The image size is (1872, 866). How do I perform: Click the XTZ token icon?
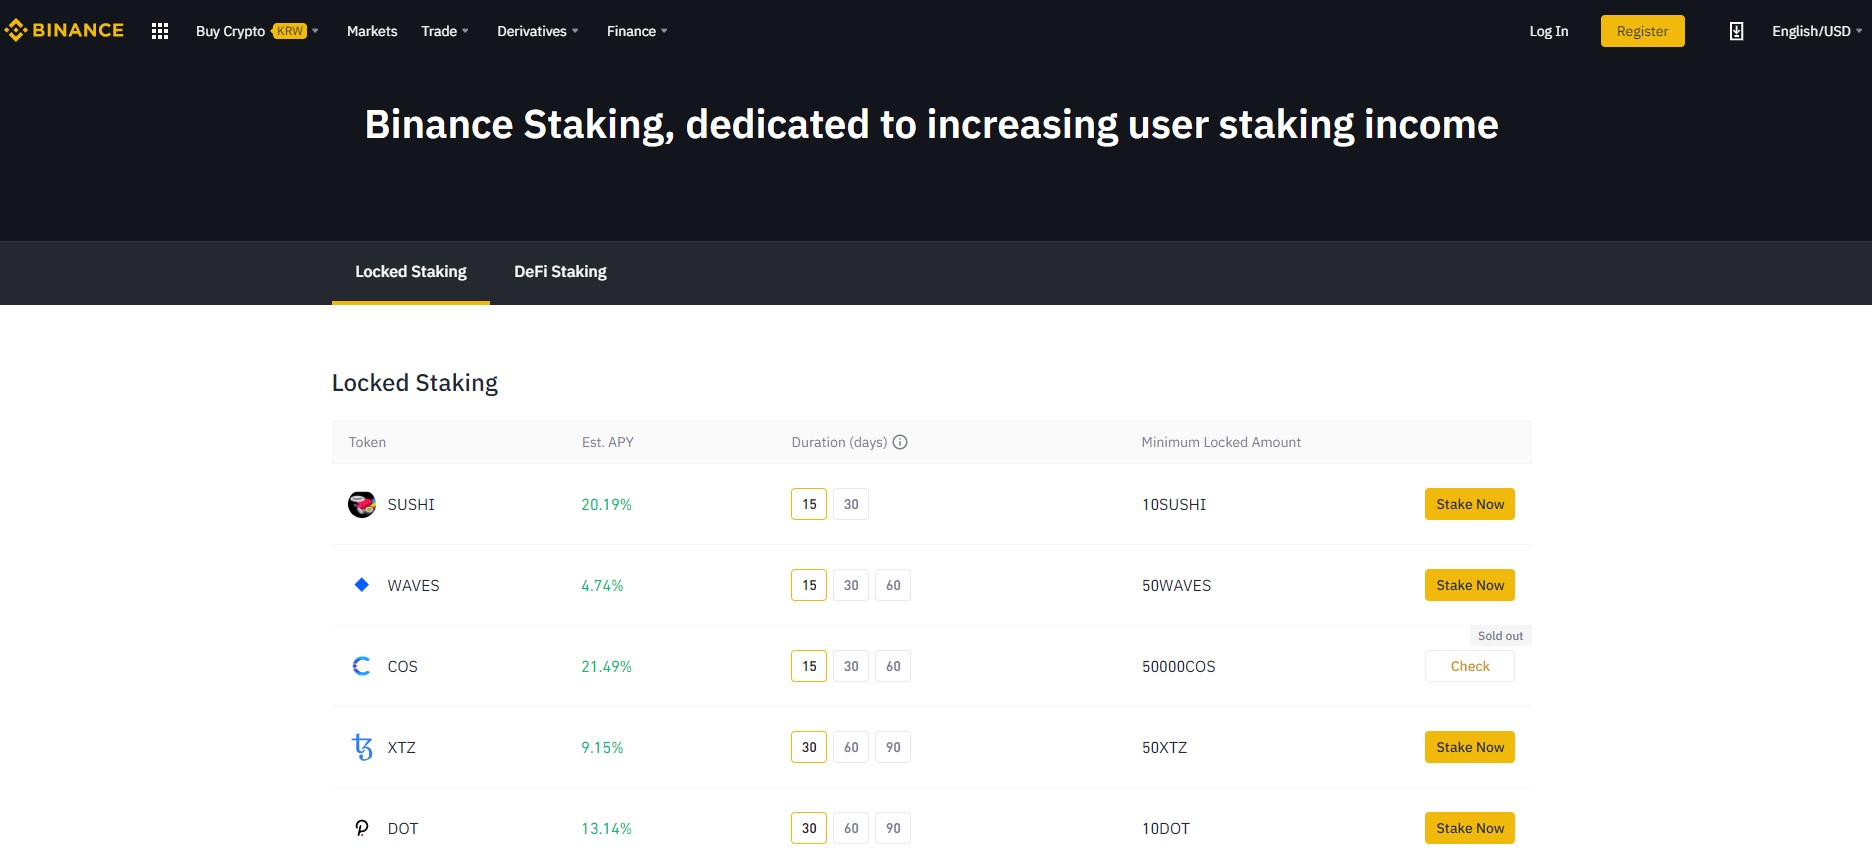362,747
